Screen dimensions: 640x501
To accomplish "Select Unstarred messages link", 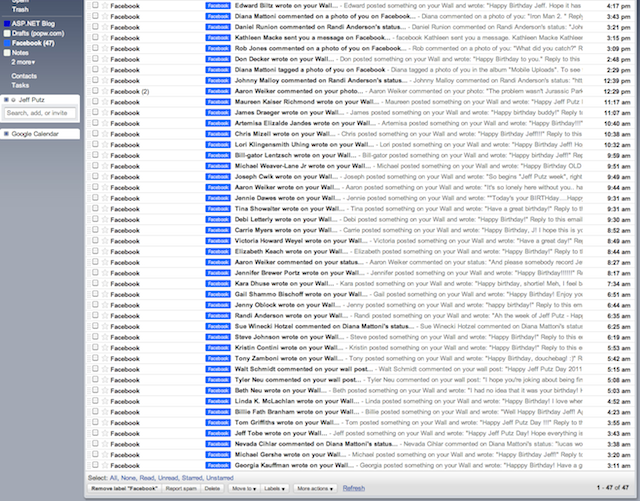I will pos(220,478).
